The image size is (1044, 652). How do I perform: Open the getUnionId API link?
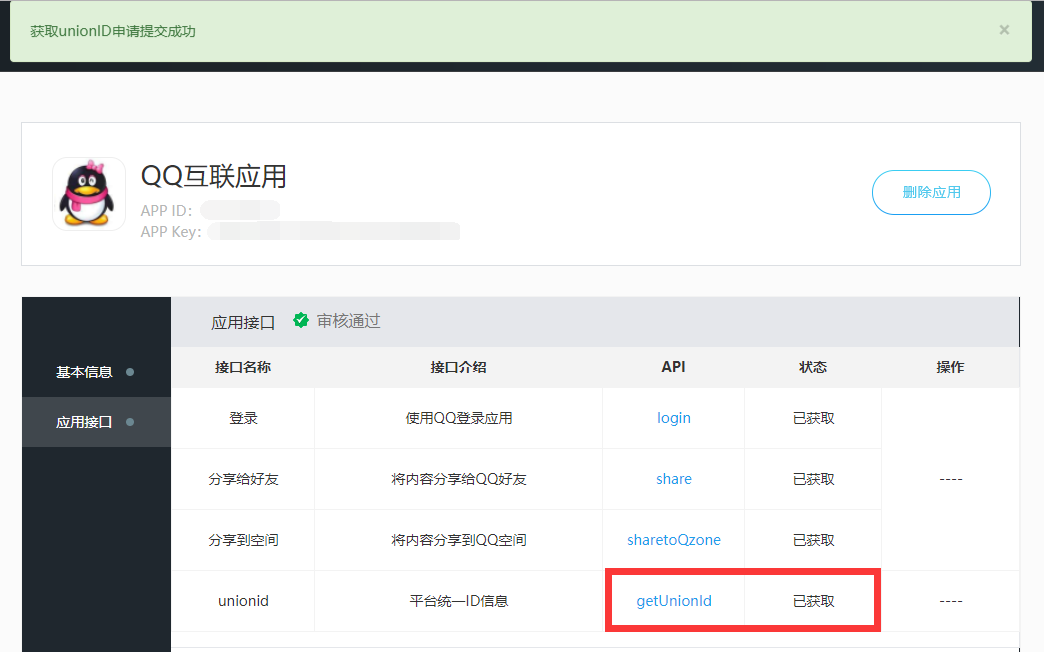(x=674, y=601)
